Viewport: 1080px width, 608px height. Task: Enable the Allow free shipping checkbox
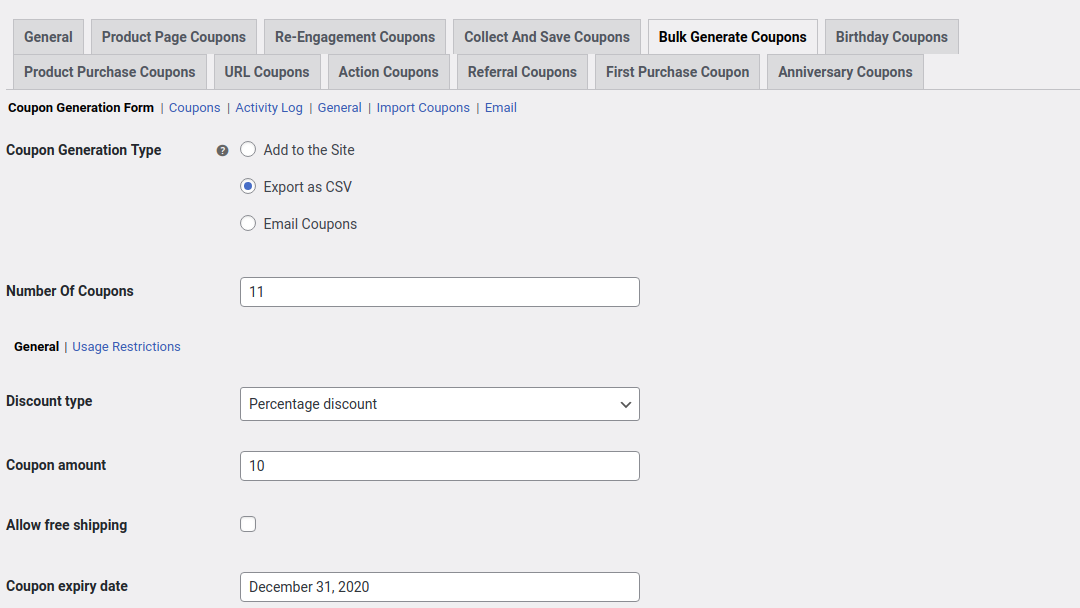(x=247, y=524)
